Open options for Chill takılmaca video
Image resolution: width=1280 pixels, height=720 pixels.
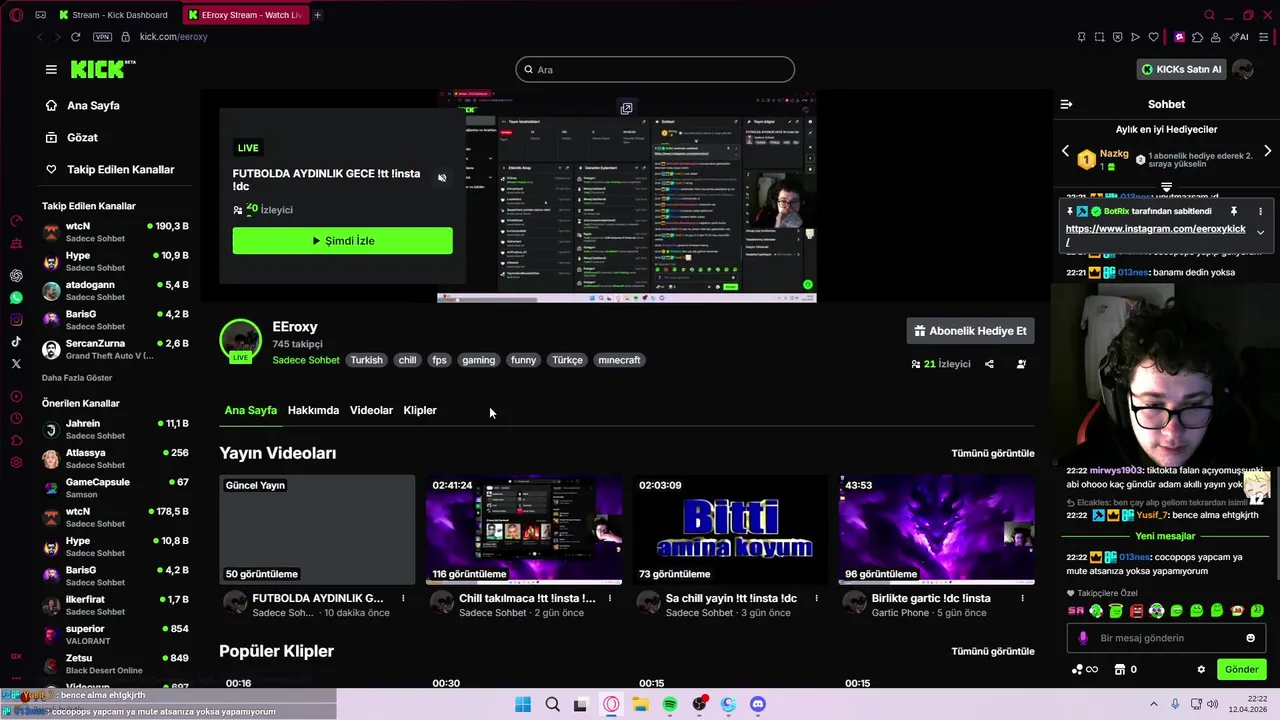click(x=610, y=598)
